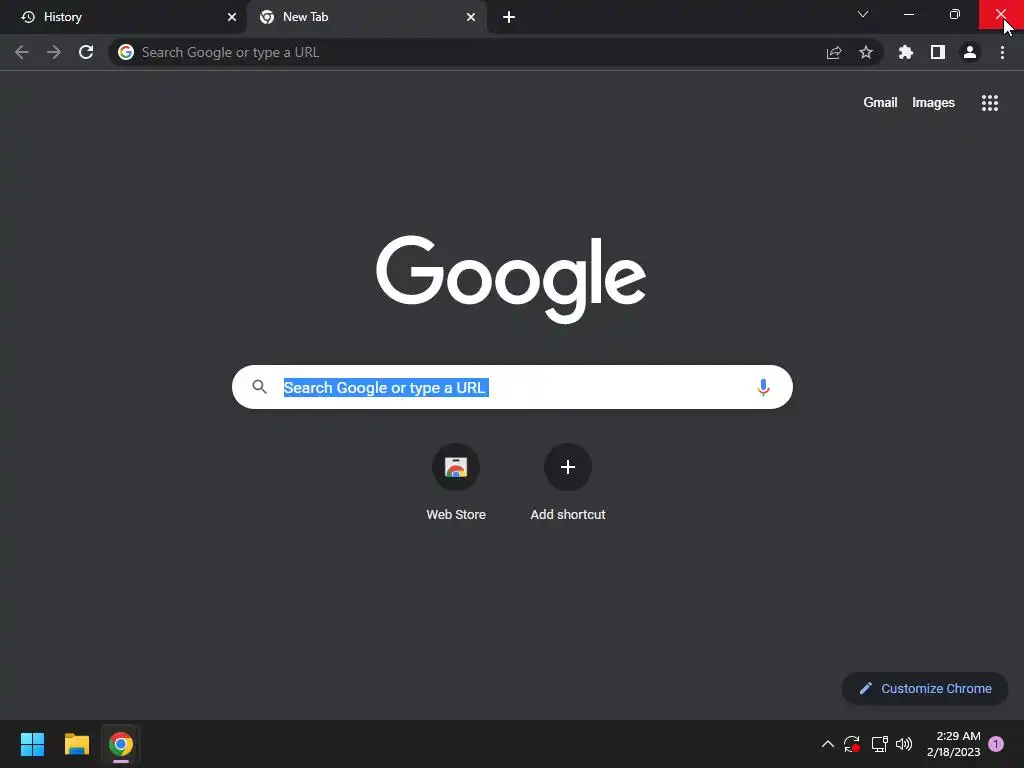Open a new tab with plus button
Screen dimensions: 1024x768
[509, 17]
